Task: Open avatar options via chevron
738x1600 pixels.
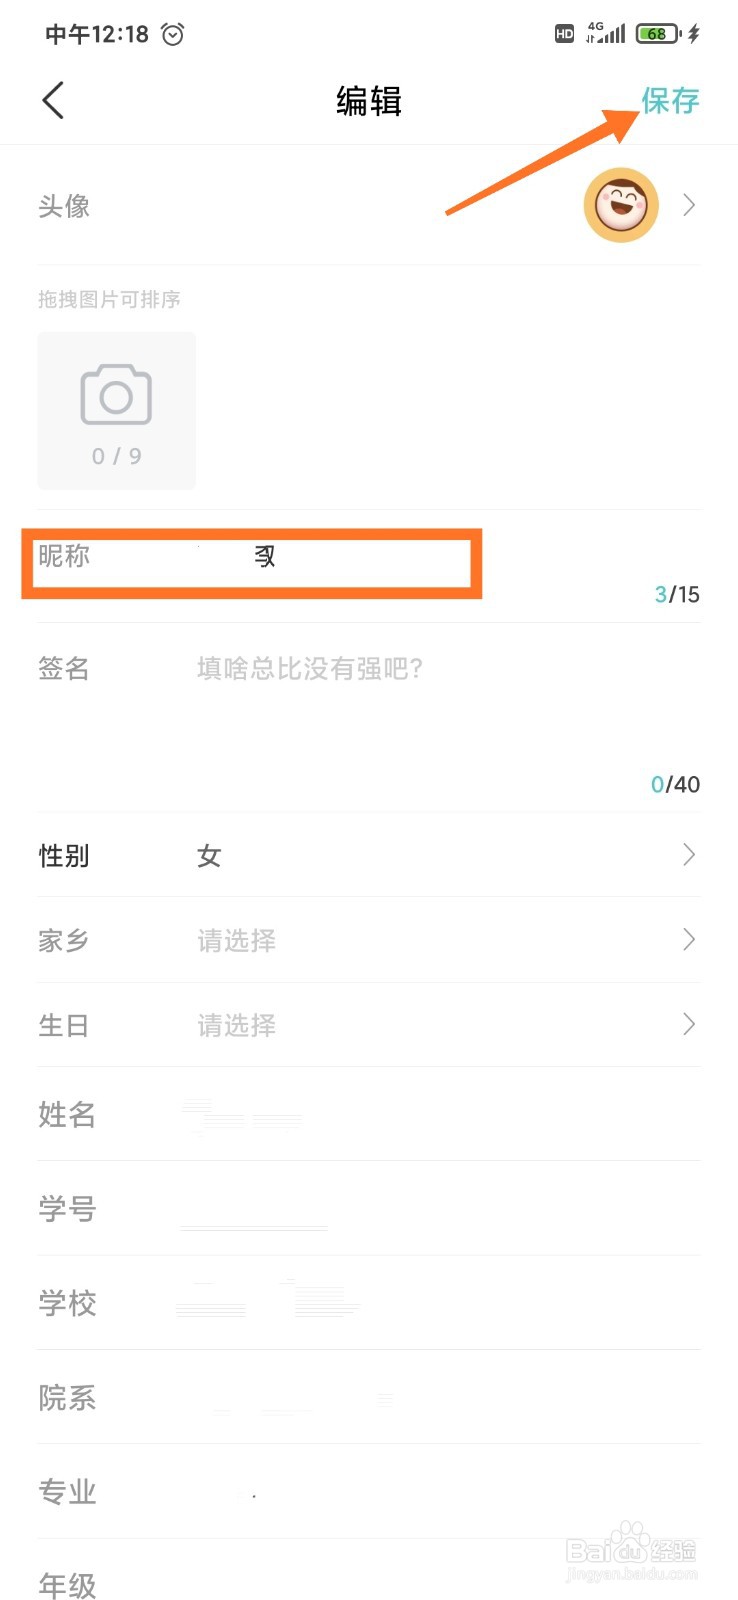Action: pyautogui.click(x=688, y=205)
